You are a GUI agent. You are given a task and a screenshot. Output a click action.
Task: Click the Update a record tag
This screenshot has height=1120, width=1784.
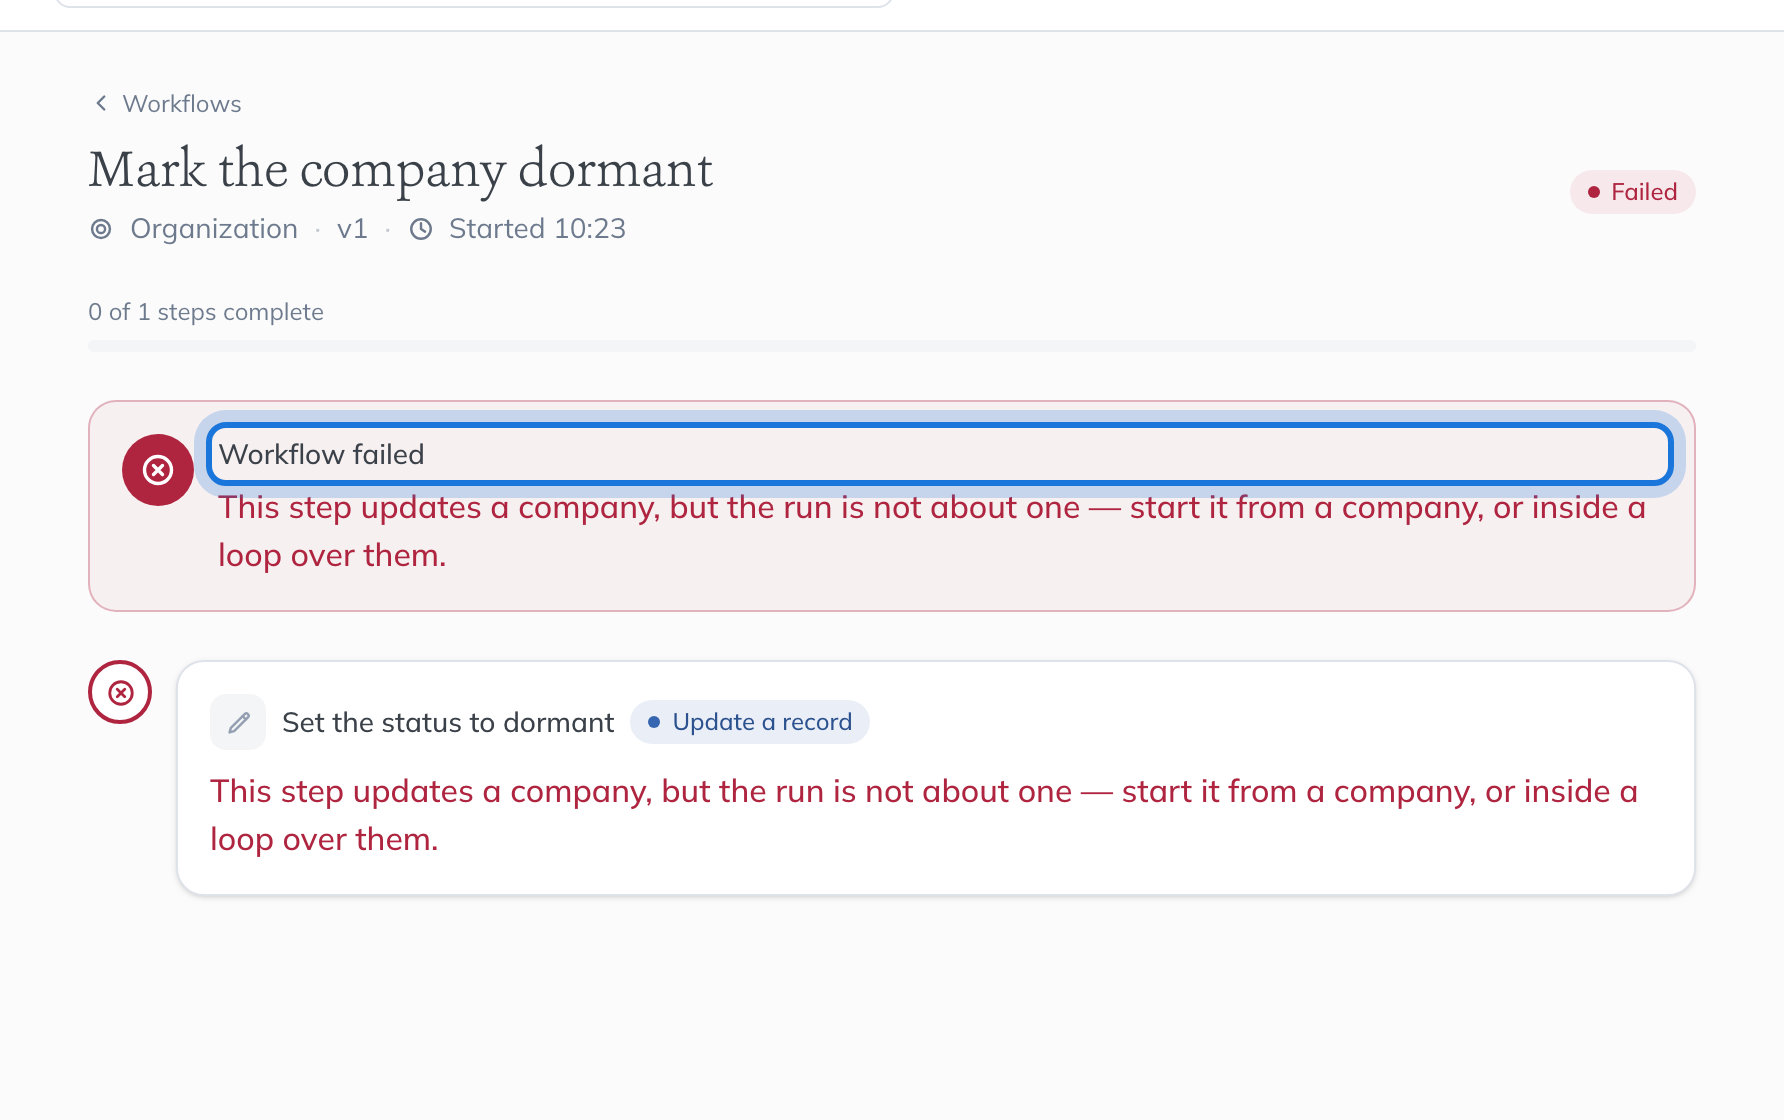coord(749,722)
